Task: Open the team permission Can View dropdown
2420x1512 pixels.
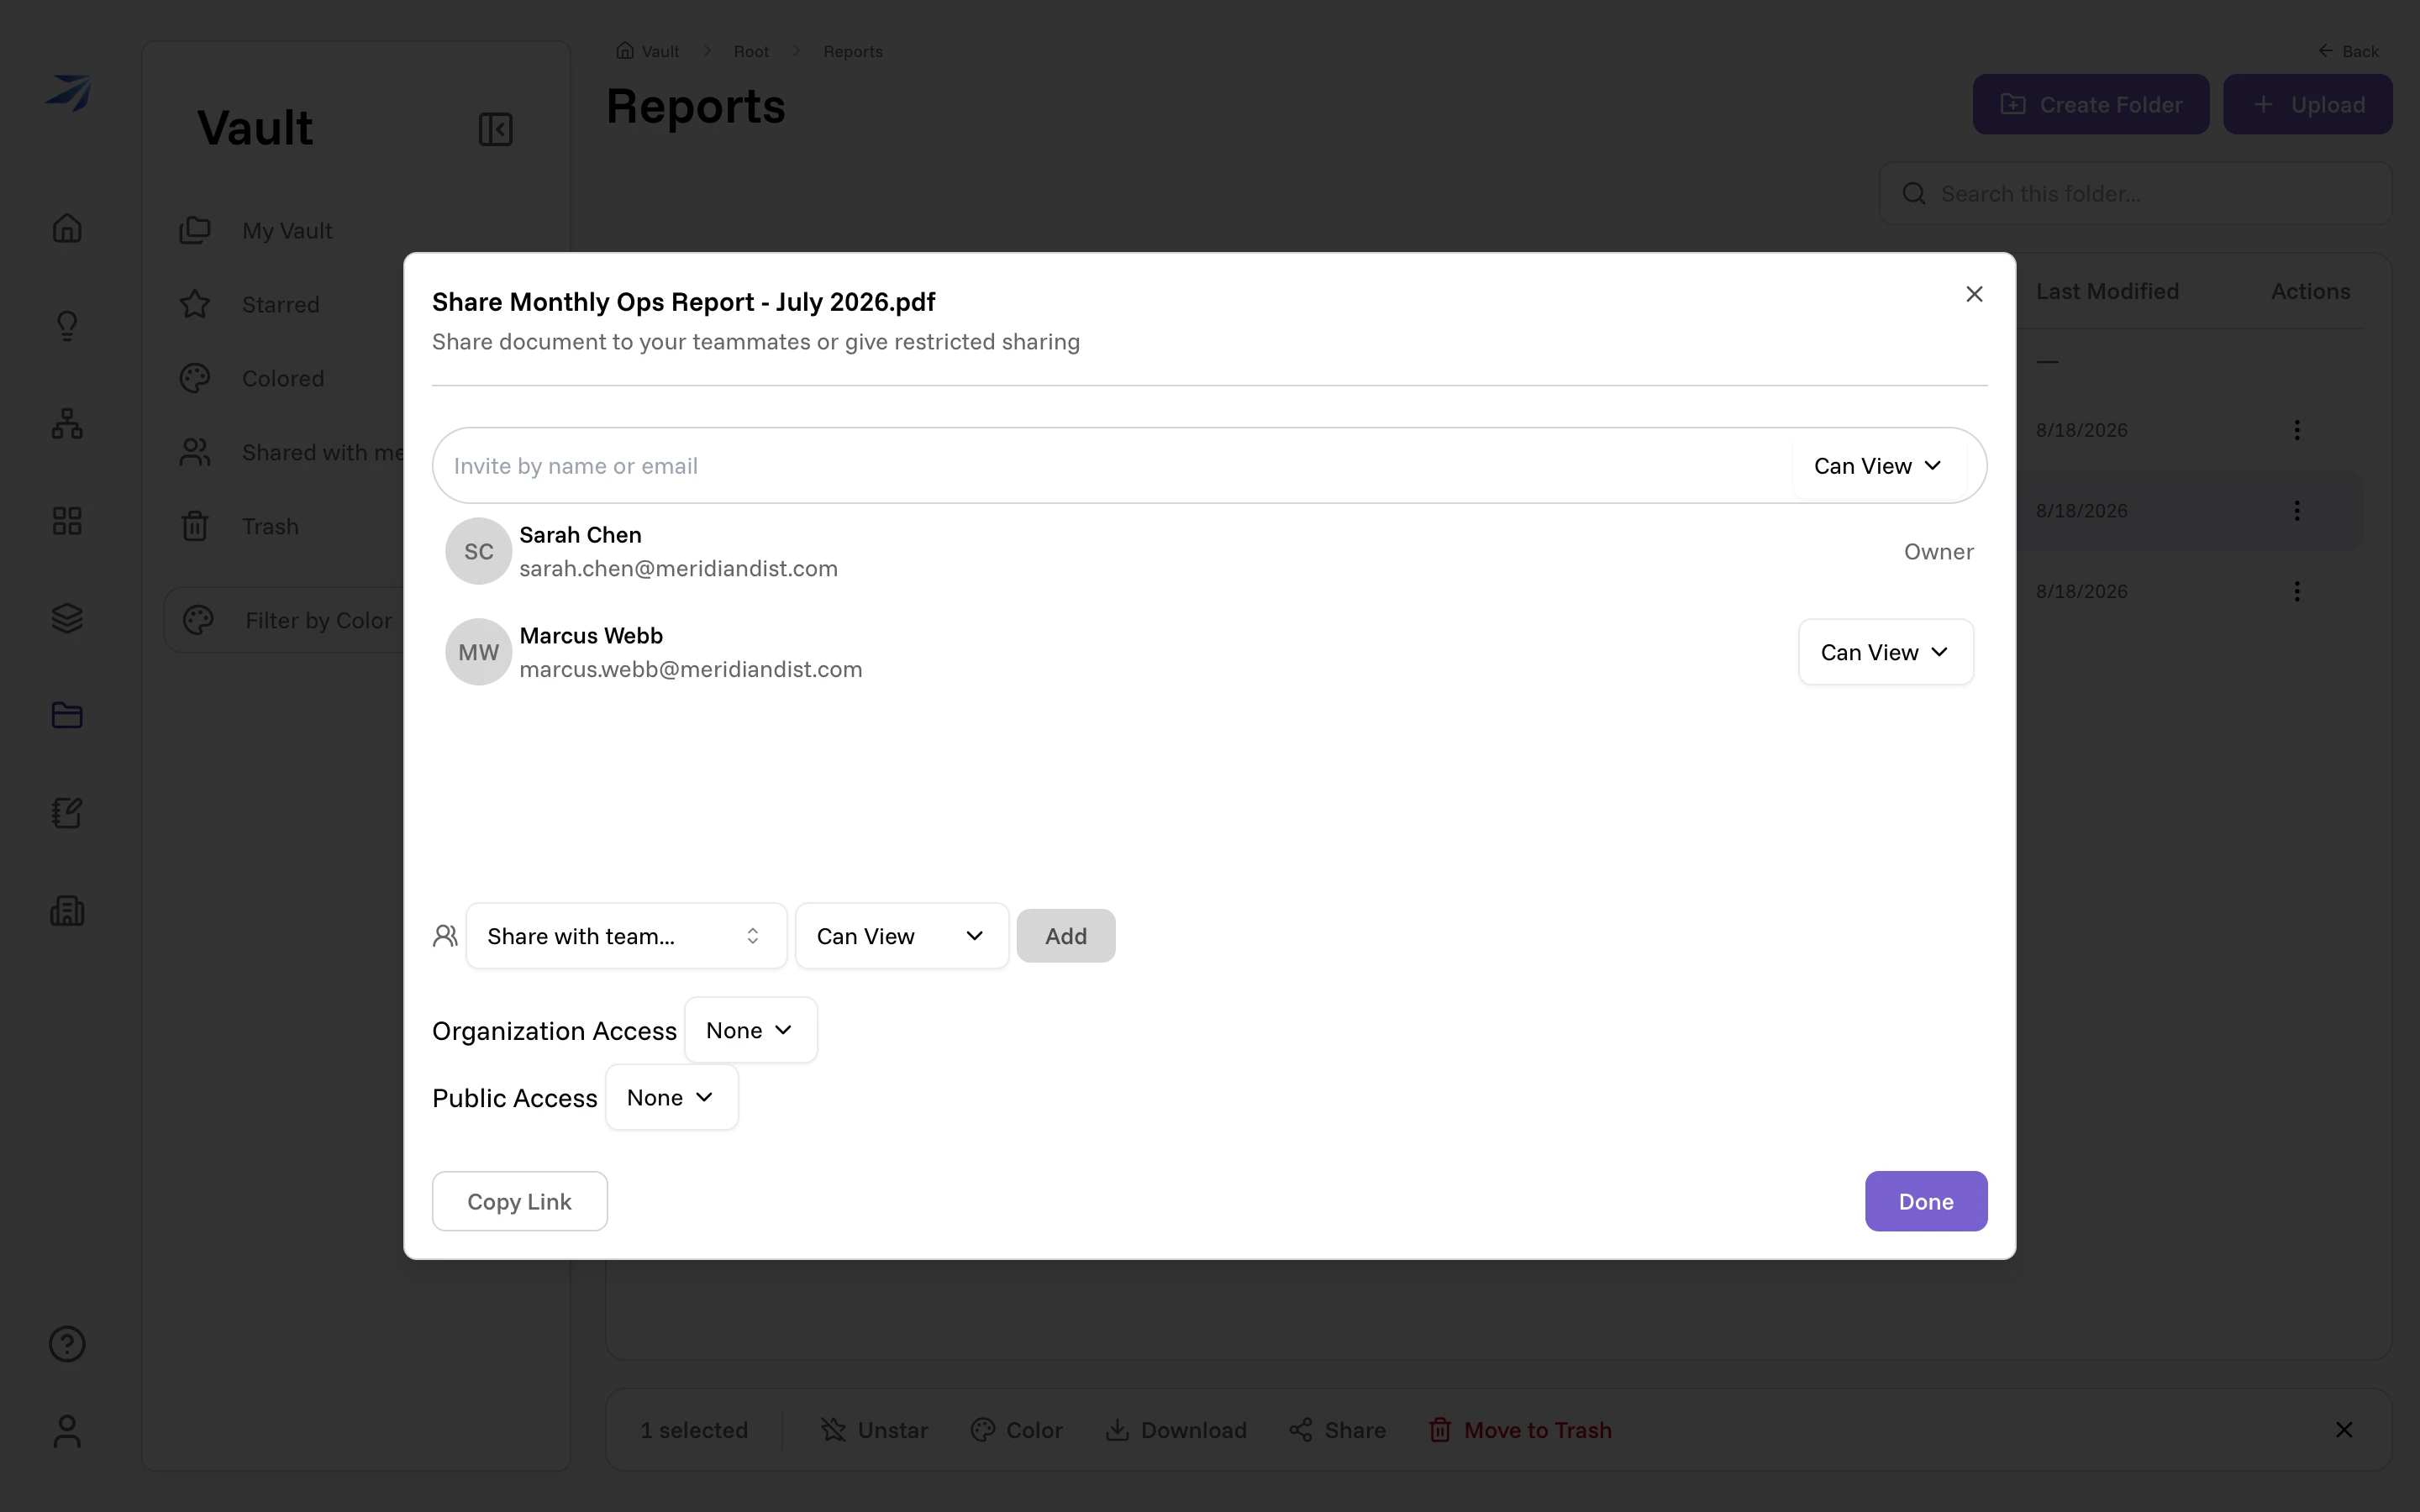Action: click(901, 936)
